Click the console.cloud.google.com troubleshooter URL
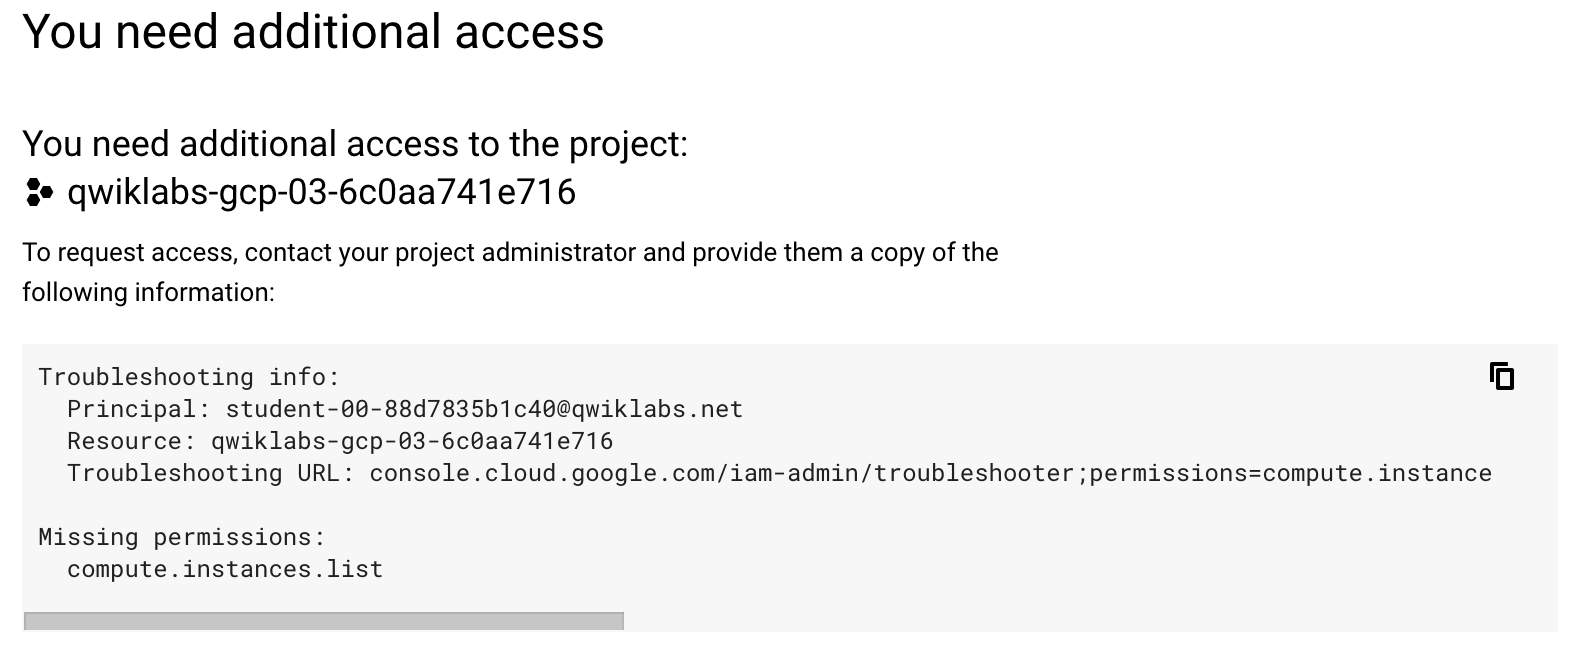The height and width of the screenshot is (652, 1590). pyautogui.click(x=930, y=473)
